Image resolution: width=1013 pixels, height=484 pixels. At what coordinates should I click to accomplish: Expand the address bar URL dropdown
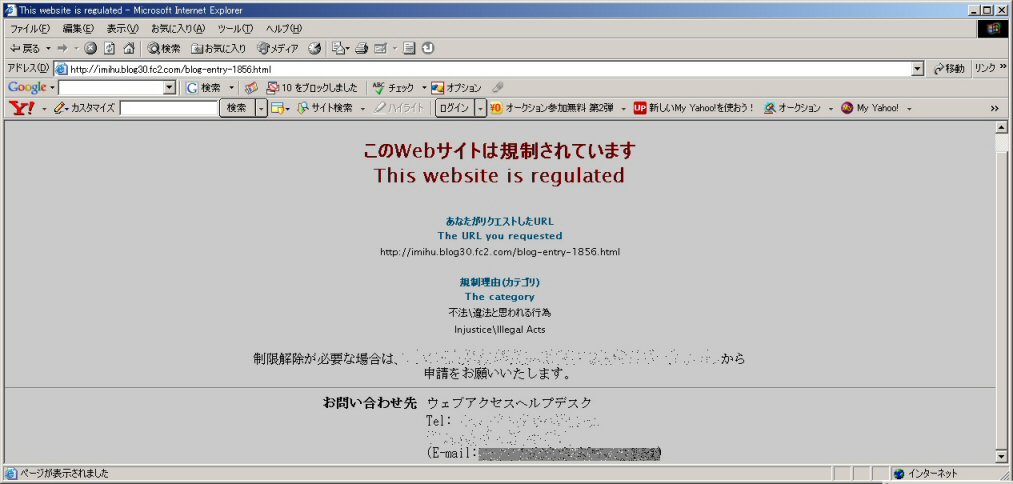(918, 69)
